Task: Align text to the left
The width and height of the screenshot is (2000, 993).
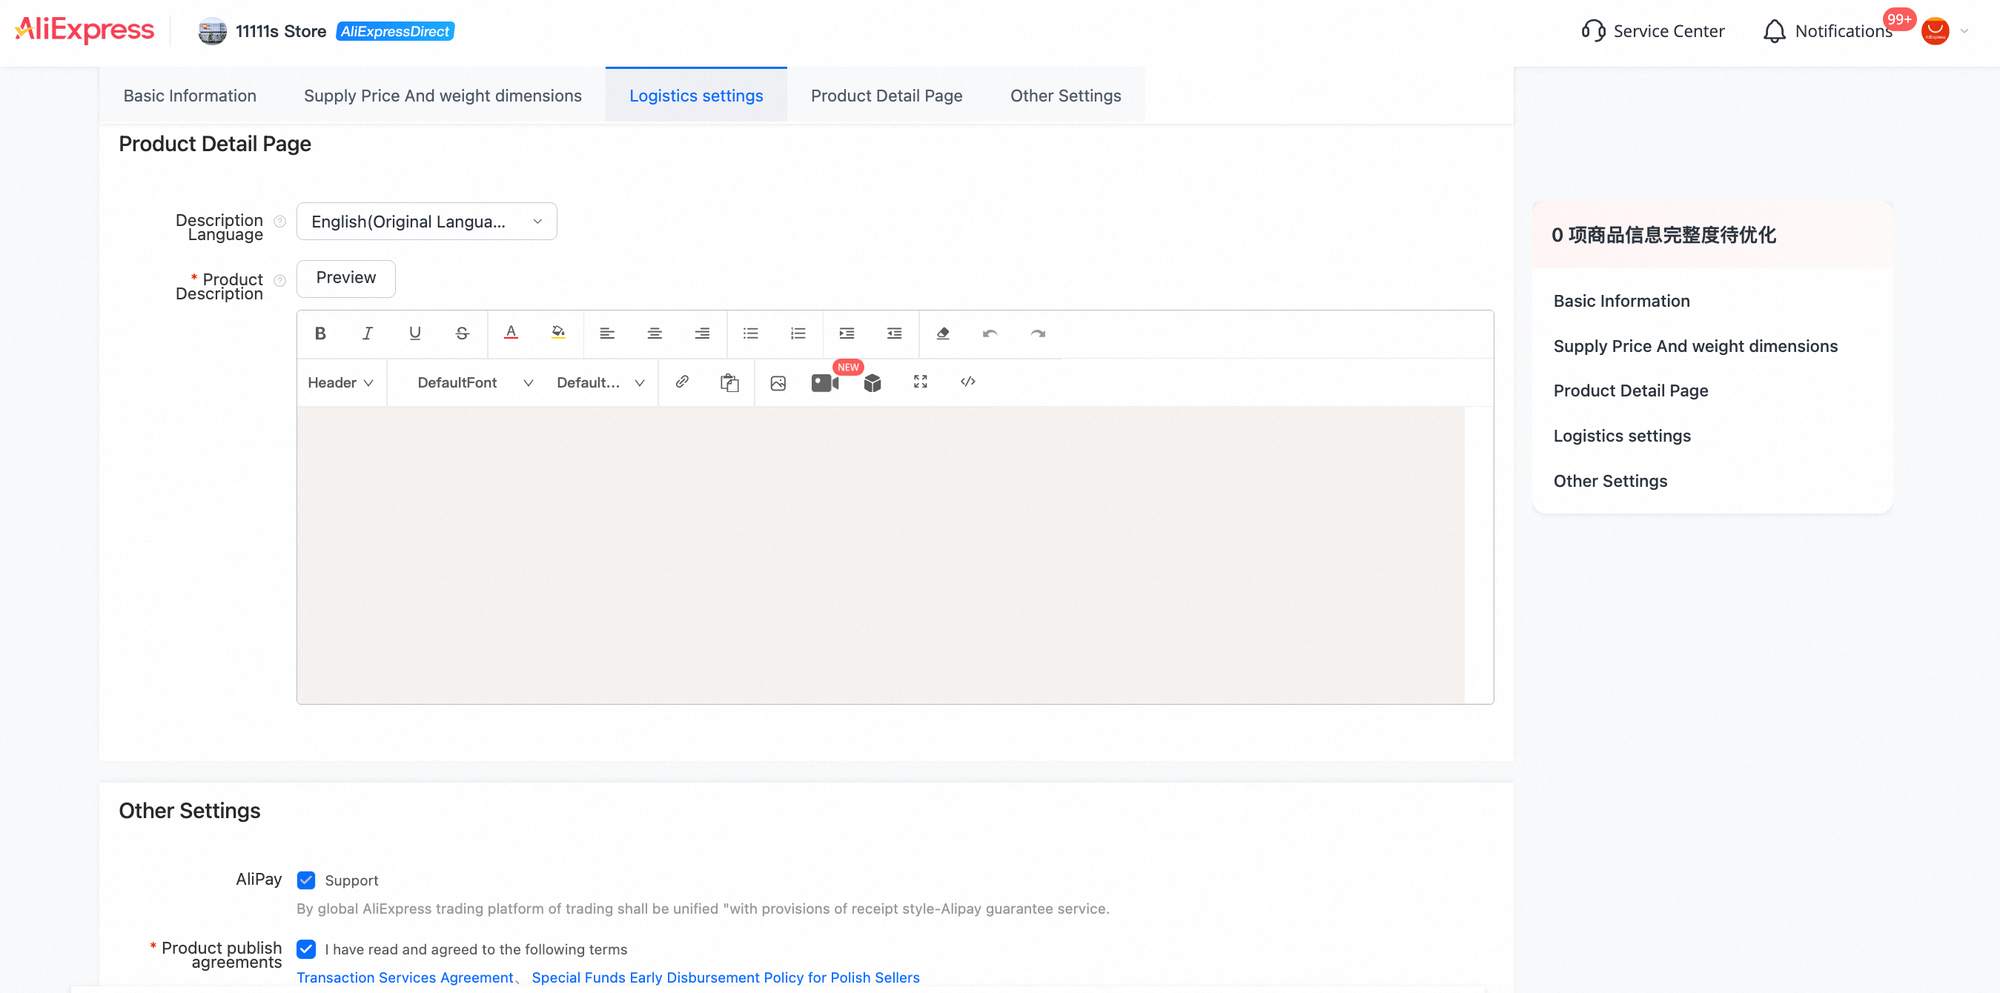Action: [607, 334]
